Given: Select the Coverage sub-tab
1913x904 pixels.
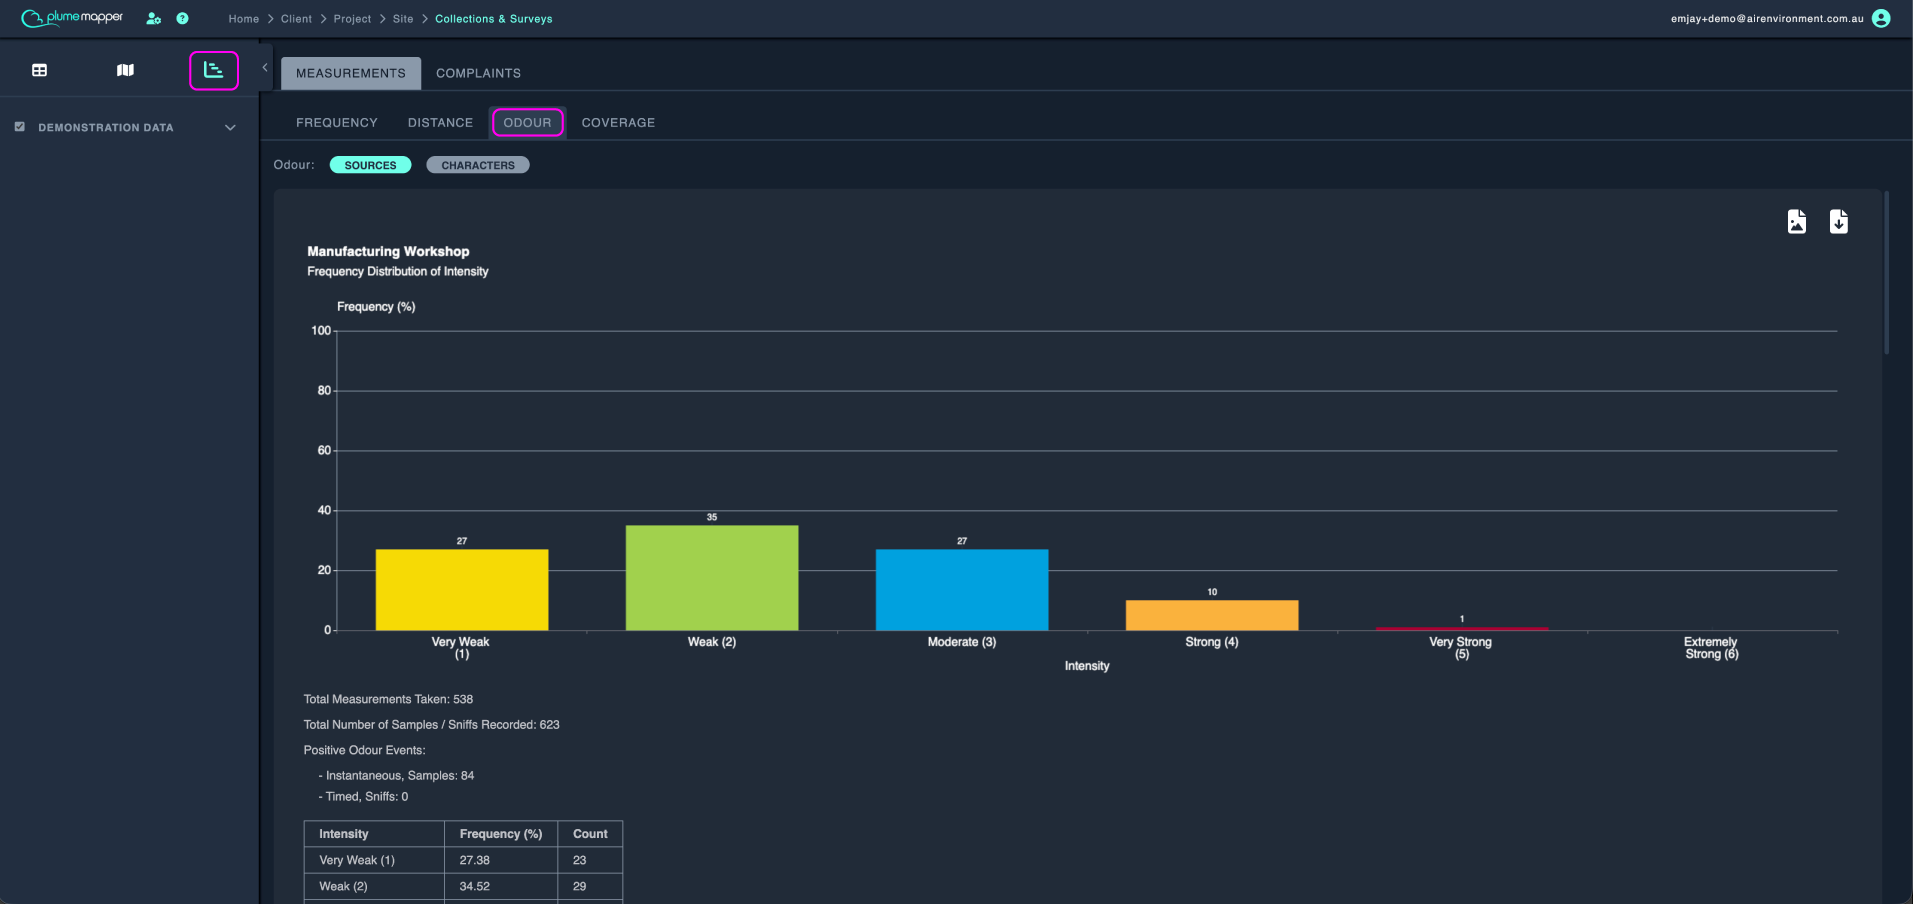Looking at the screenshot, I should tap(618, 122).
